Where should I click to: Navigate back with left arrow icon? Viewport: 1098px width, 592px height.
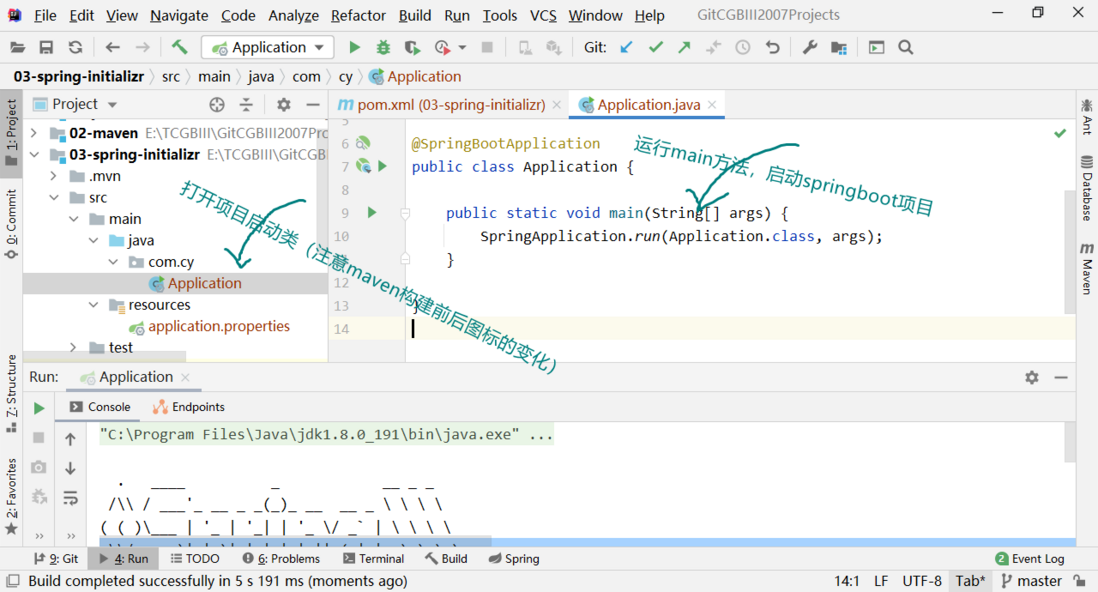pyautogui.click(x=113, y=48)
